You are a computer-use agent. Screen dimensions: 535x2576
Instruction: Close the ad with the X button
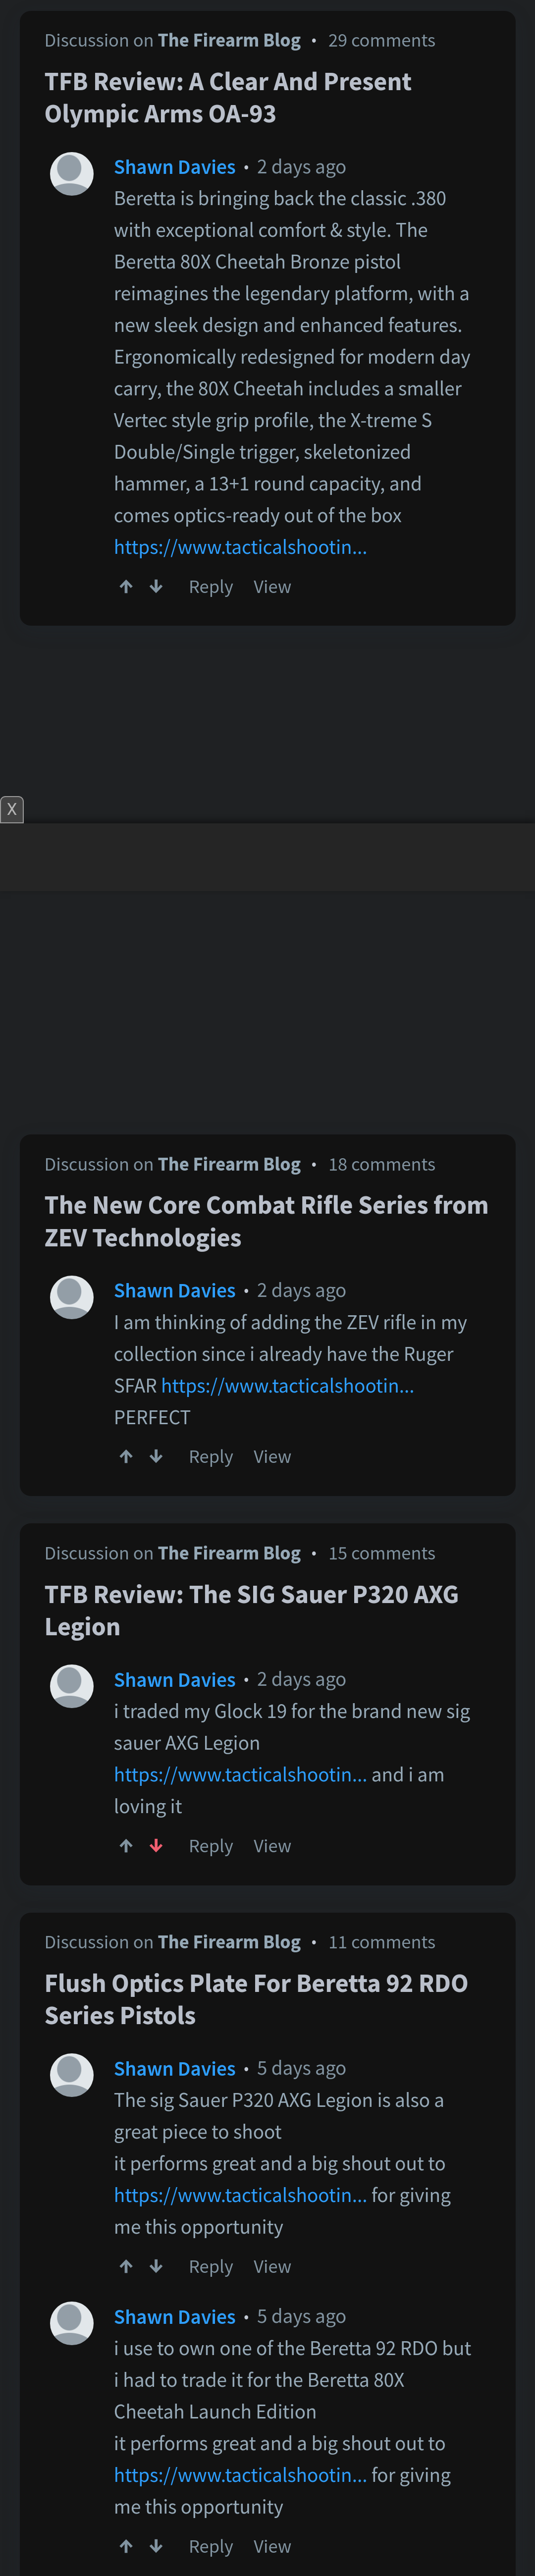pyautogui.click(x=12, y=809)
